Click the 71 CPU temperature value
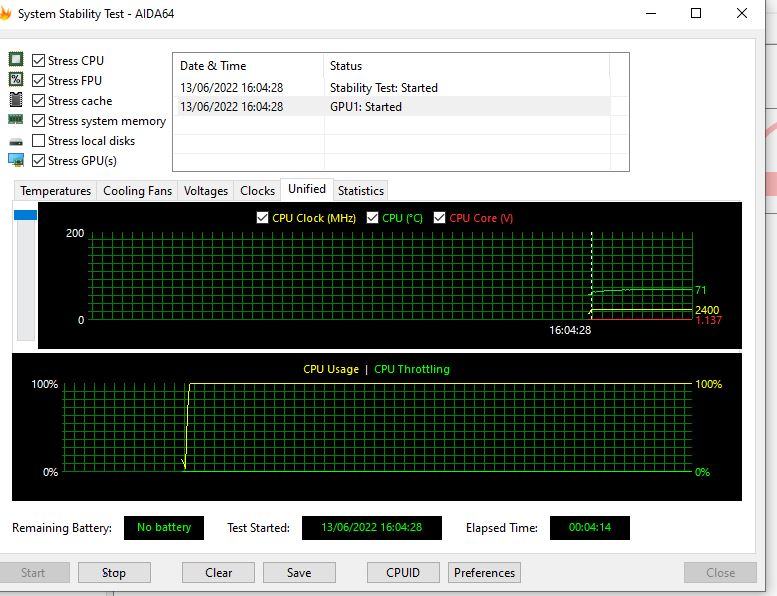The image size is (777, 596). tap(700, 290)
